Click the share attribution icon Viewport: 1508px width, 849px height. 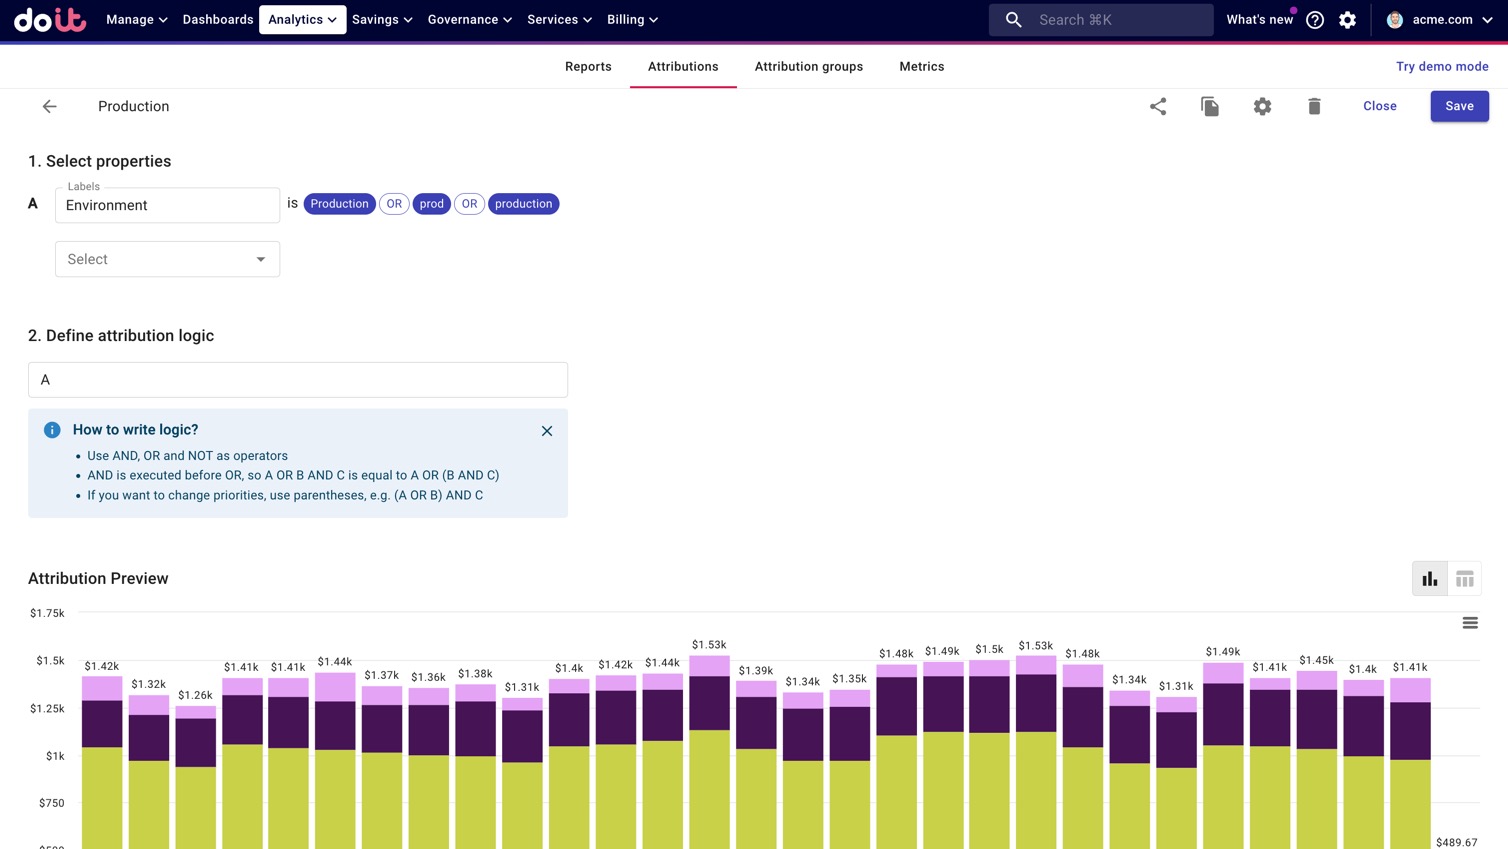coord(1158,106)
